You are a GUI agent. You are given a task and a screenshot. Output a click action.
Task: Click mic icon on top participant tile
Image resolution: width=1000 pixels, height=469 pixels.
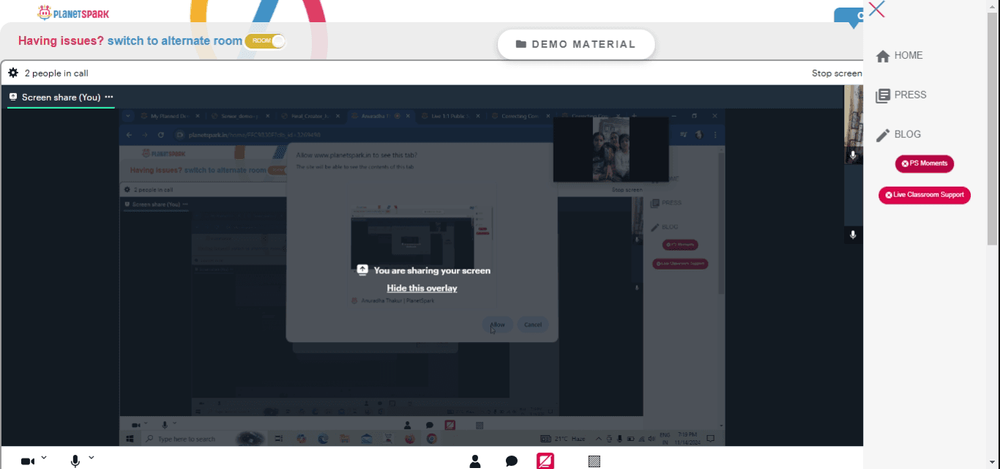[853, 155]
